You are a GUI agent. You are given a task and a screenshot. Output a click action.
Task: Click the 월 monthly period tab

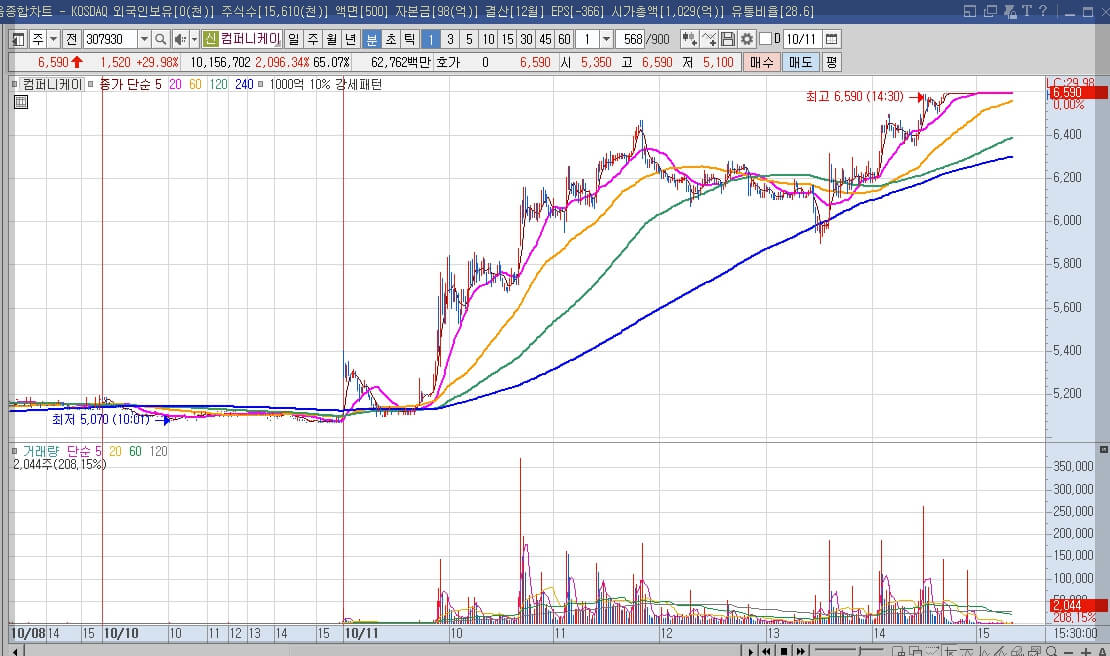tap(331, 39)
